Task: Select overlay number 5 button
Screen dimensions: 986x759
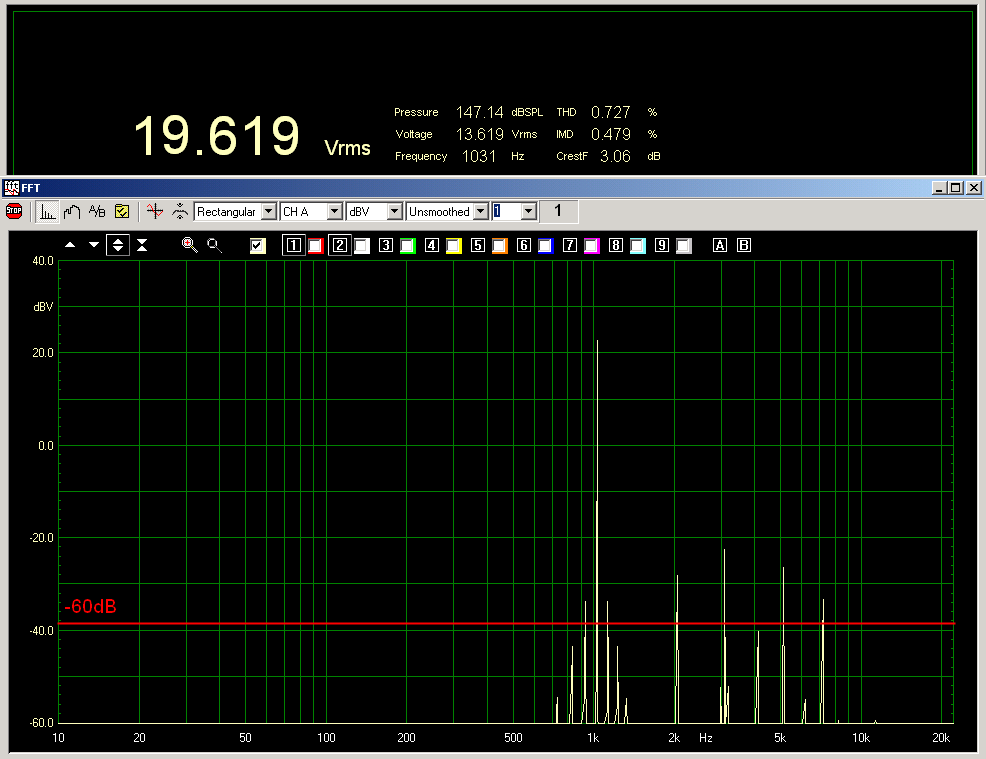Action: point(478,245)
